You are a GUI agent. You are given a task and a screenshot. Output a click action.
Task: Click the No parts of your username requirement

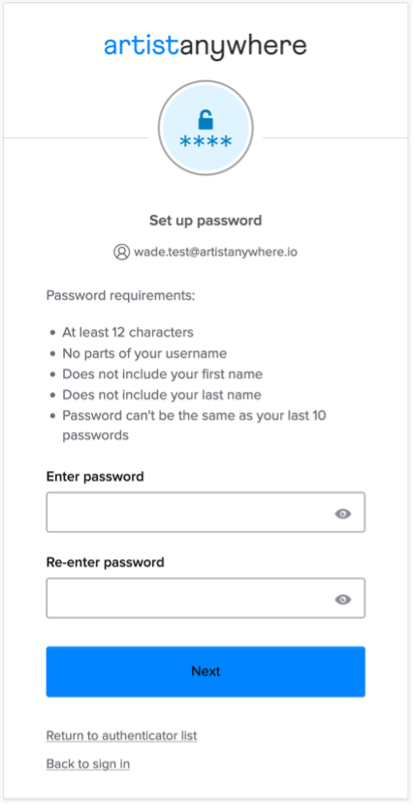click(145, 354)
